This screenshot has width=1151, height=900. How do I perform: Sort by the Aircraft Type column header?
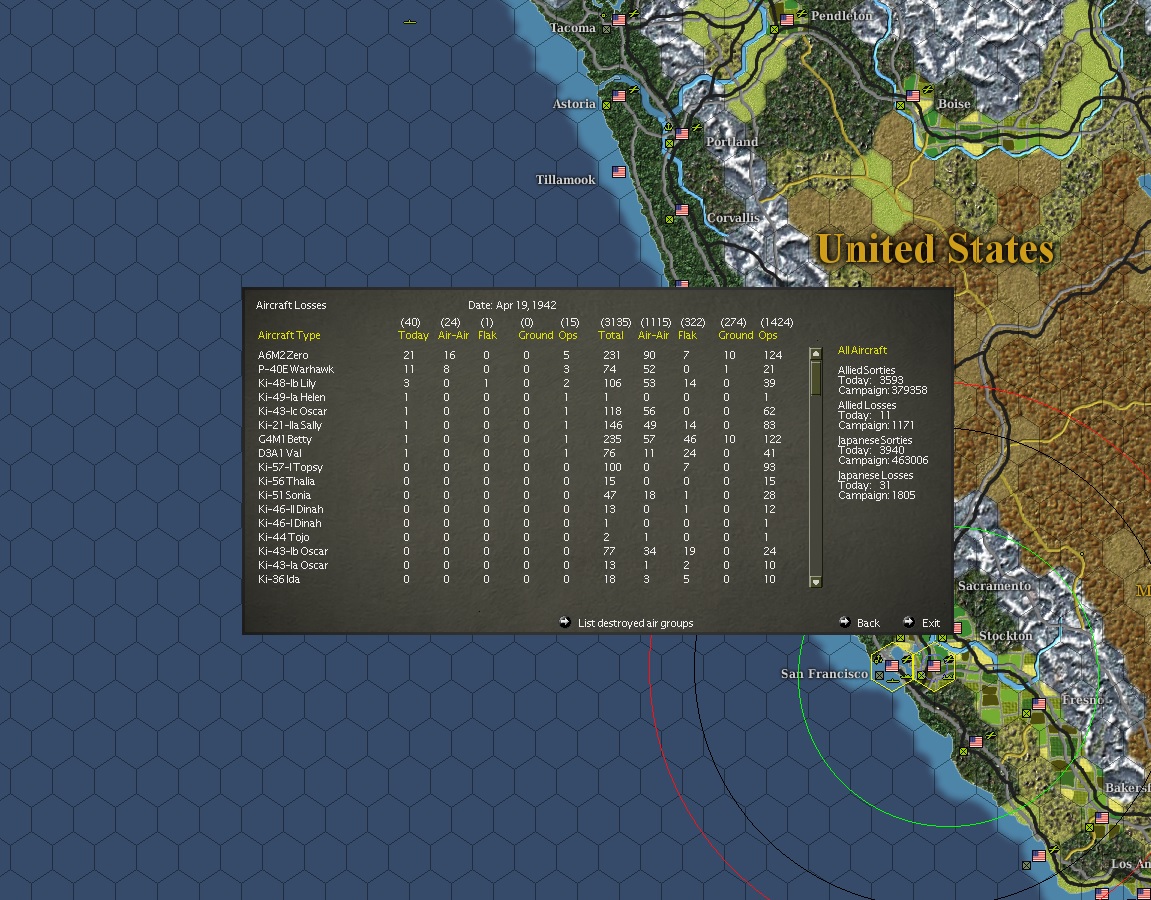point(289,335)
